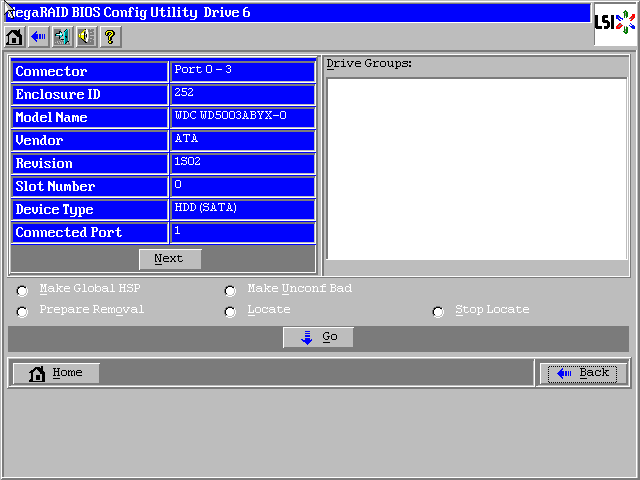The width and height of the screenshot is (640, 480).
Task: Select the Locate radio button
Action: click(x=230, y=312)
